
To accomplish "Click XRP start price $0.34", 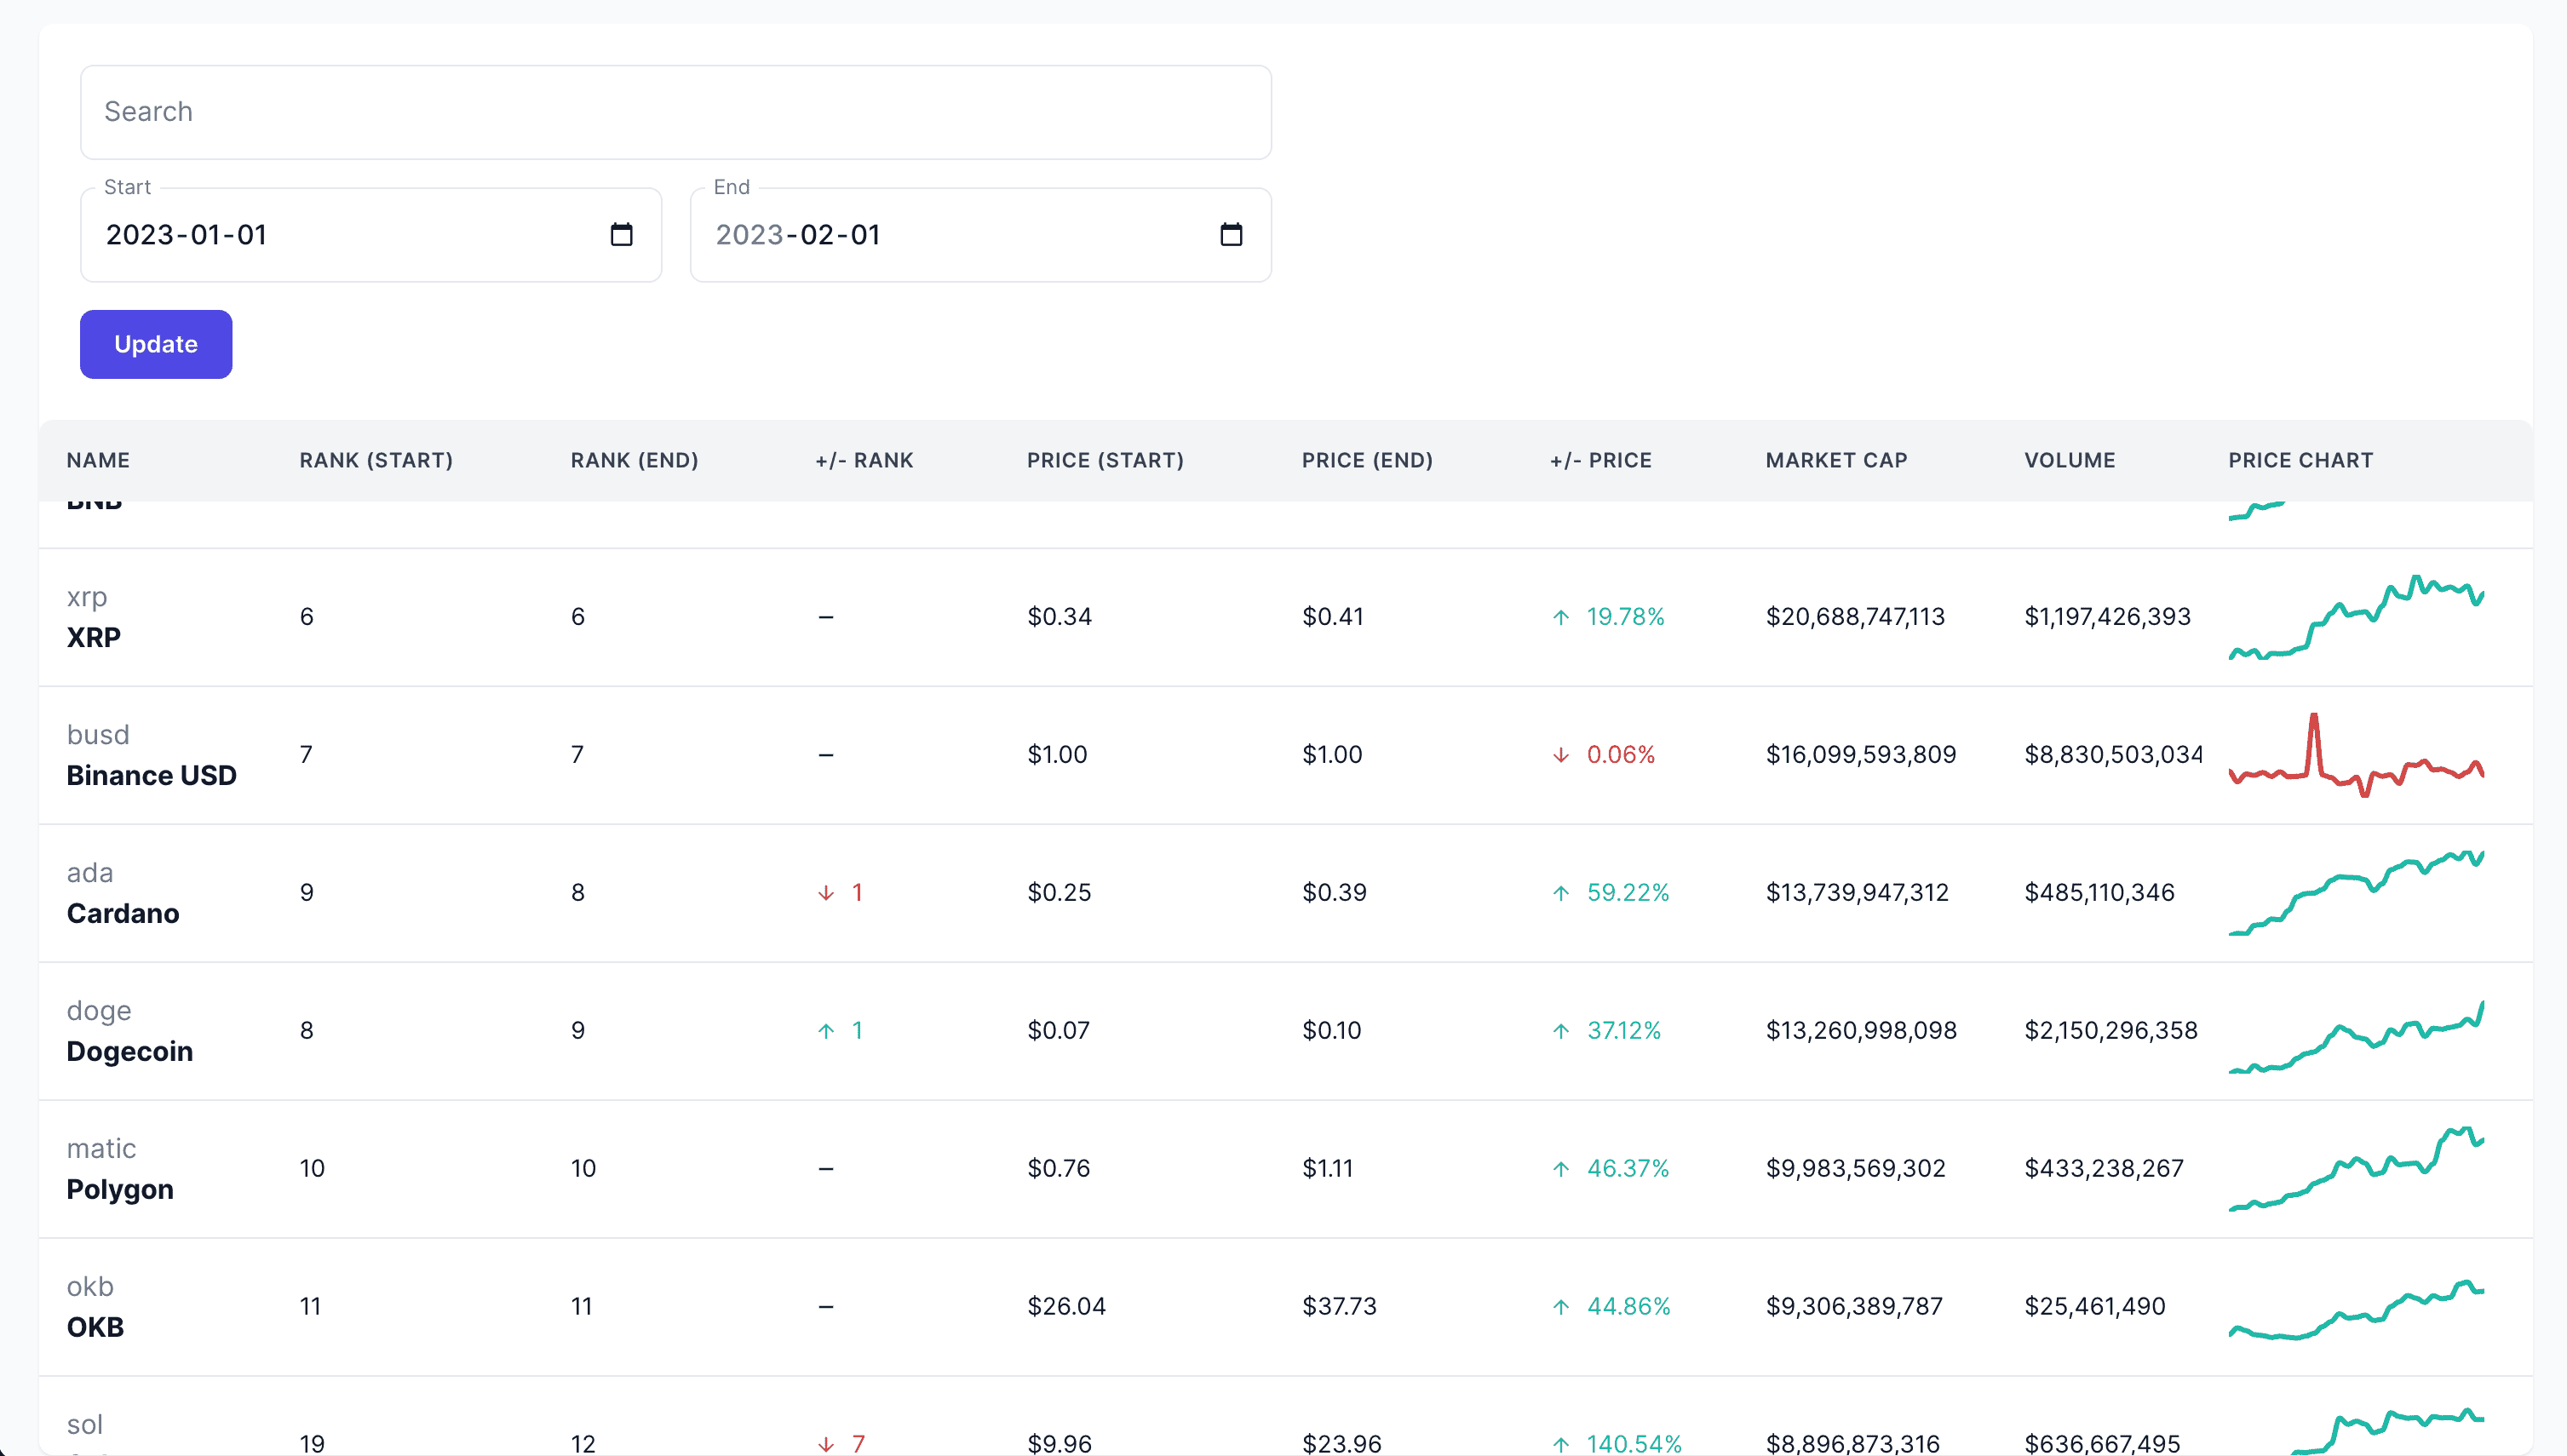I will tap(1059, 617).
